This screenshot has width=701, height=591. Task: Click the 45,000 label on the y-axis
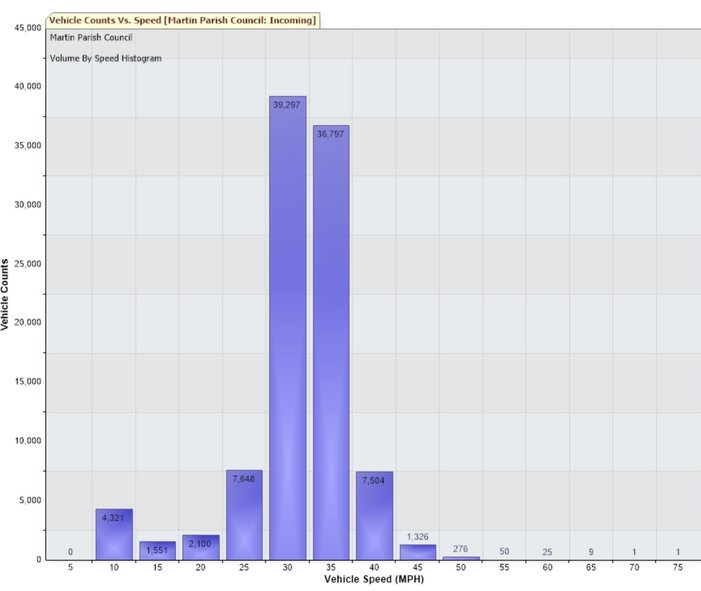click(21, 27)
